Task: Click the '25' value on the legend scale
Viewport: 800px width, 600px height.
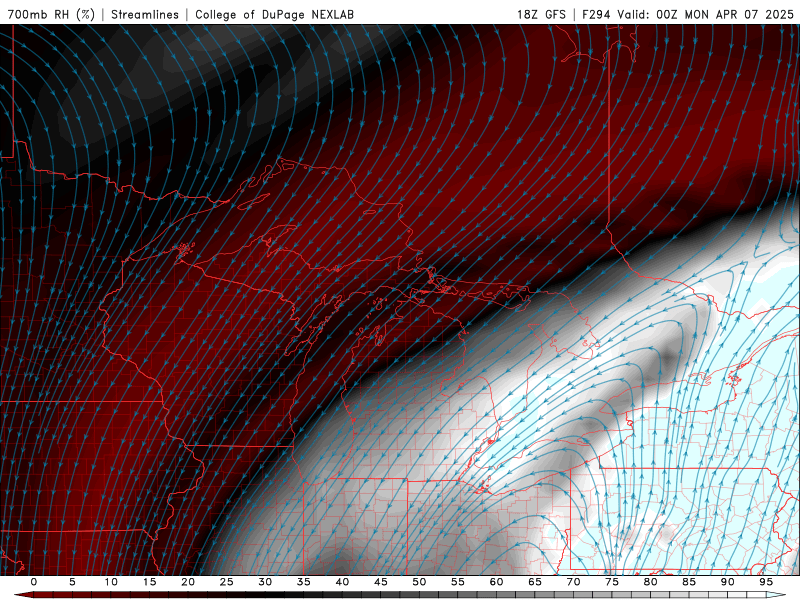Action: (x=227, y=582)
